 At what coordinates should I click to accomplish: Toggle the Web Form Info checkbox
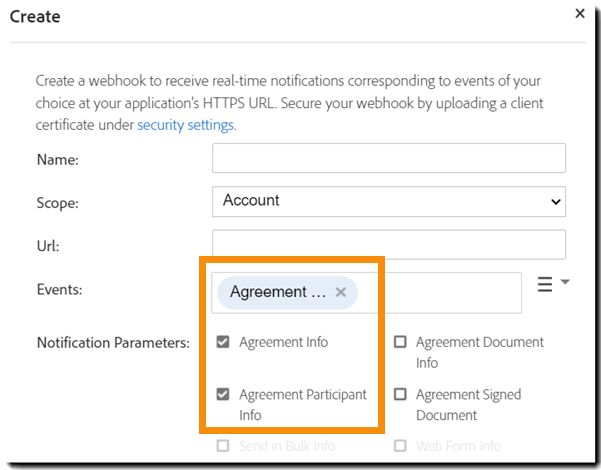(x=400, y=446)
